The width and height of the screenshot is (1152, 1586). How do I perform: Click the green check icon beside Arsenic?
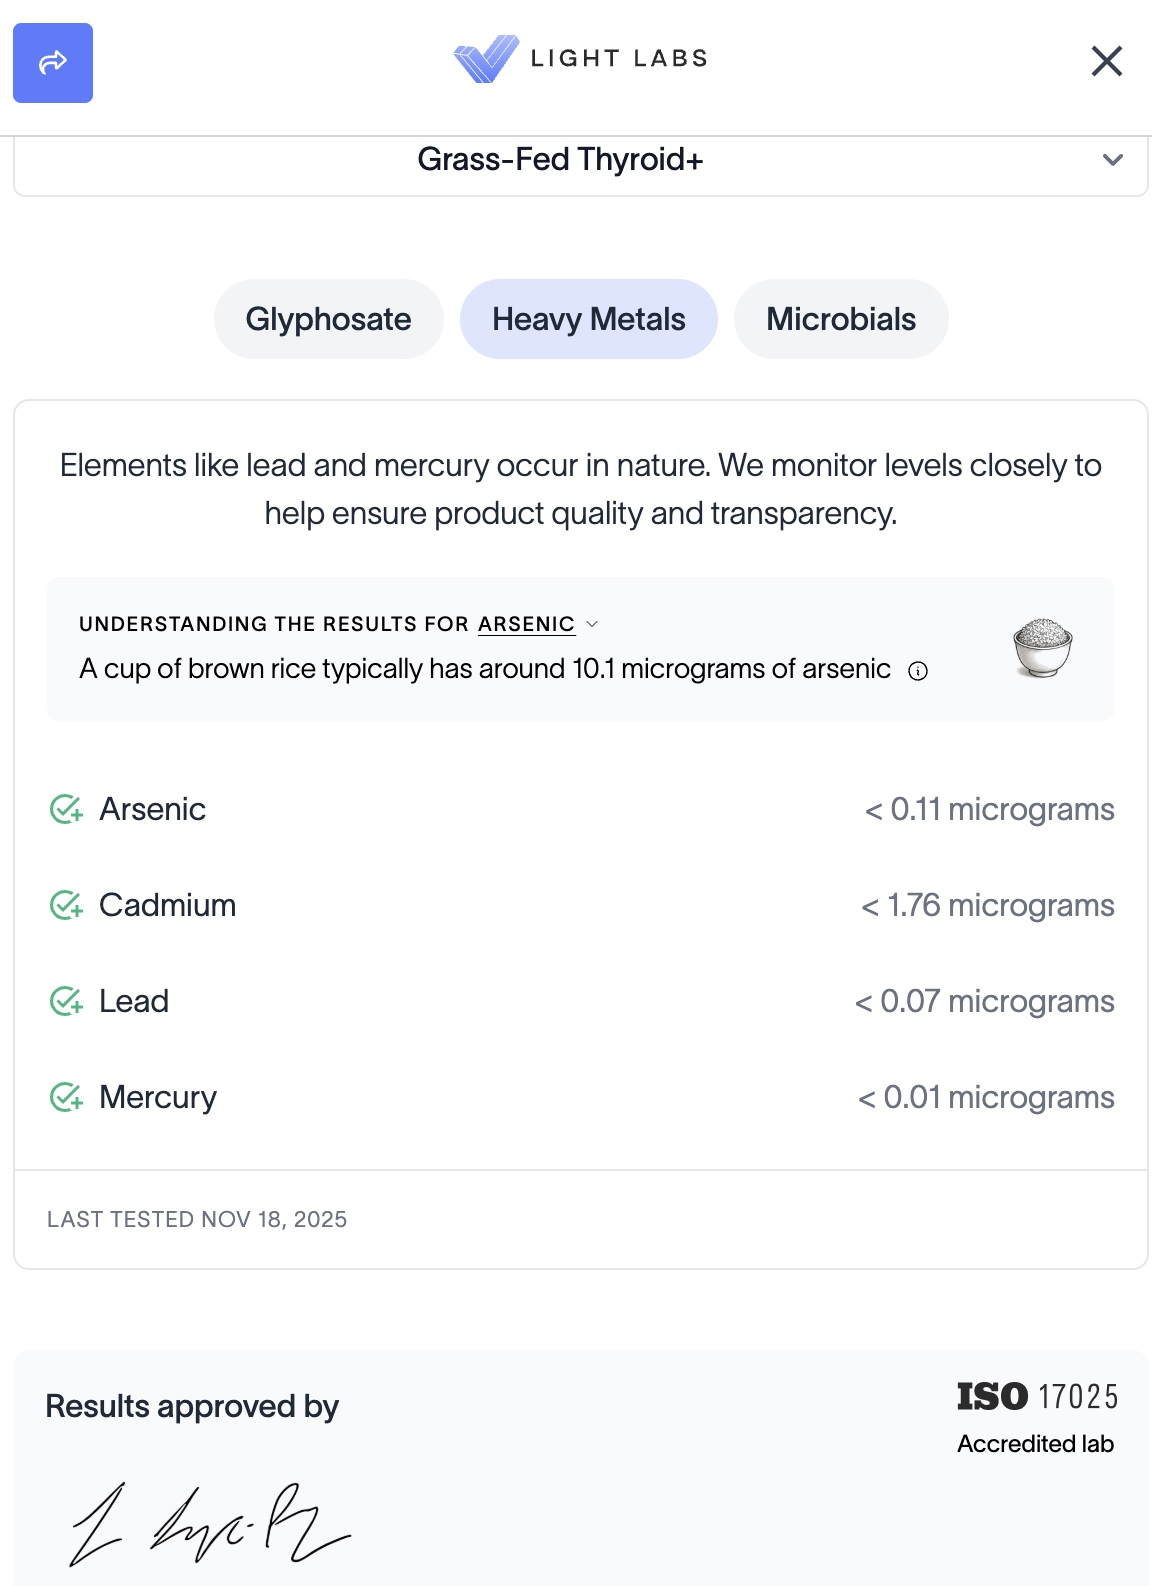pos(66,809)
